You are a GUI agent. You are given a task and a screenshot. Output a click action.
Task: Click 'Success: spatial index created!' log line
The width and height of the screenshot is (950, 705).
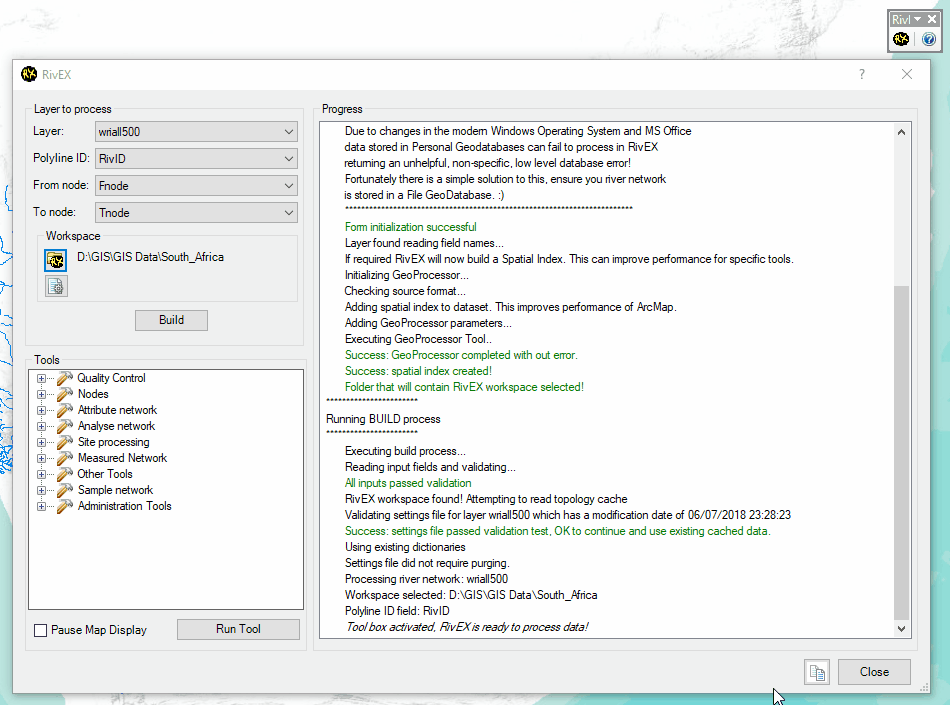click(x=418, y=371)
